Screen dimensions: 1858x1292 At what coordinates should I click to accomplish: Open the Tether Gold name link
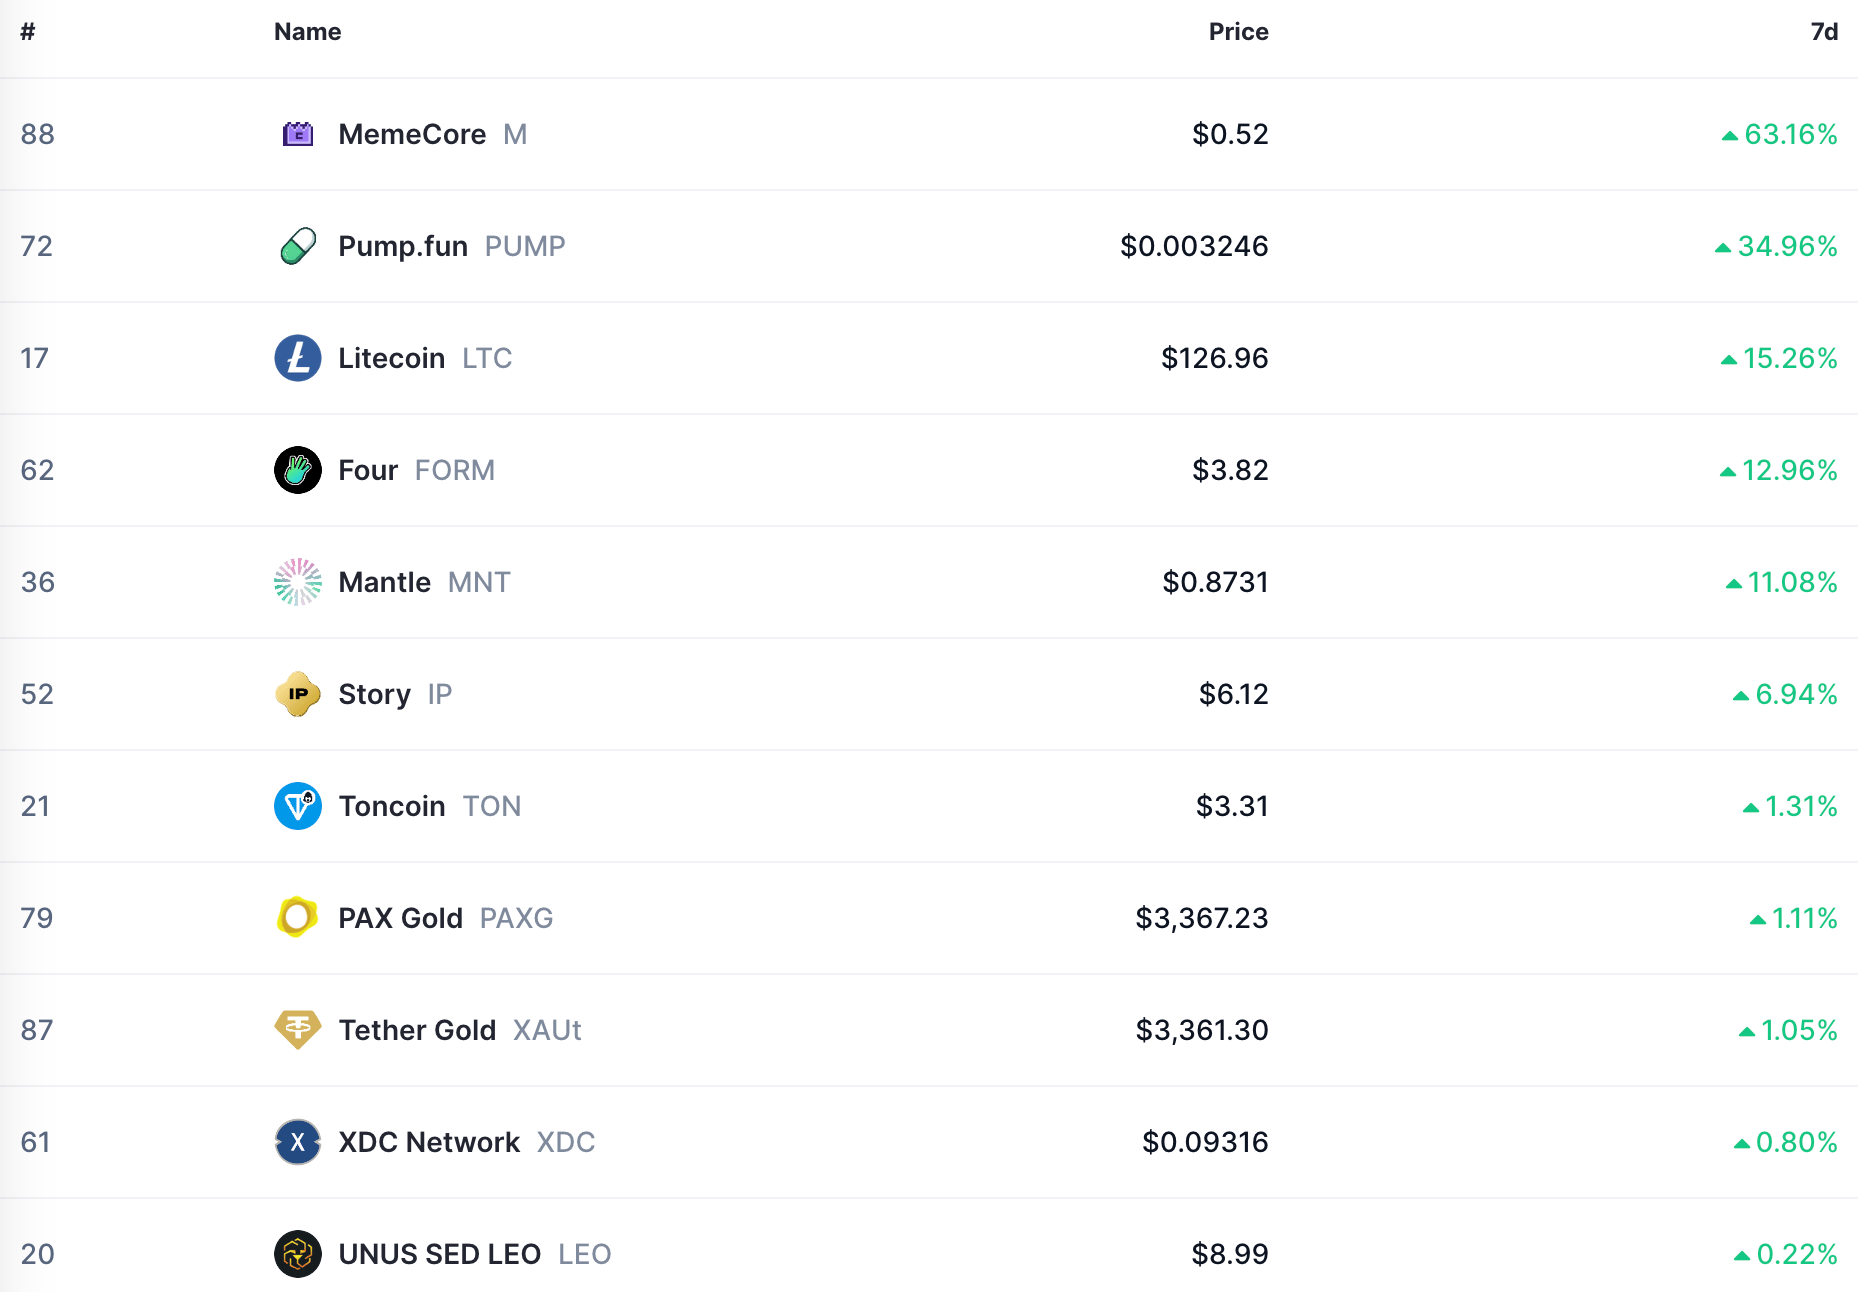(417, 1030)
